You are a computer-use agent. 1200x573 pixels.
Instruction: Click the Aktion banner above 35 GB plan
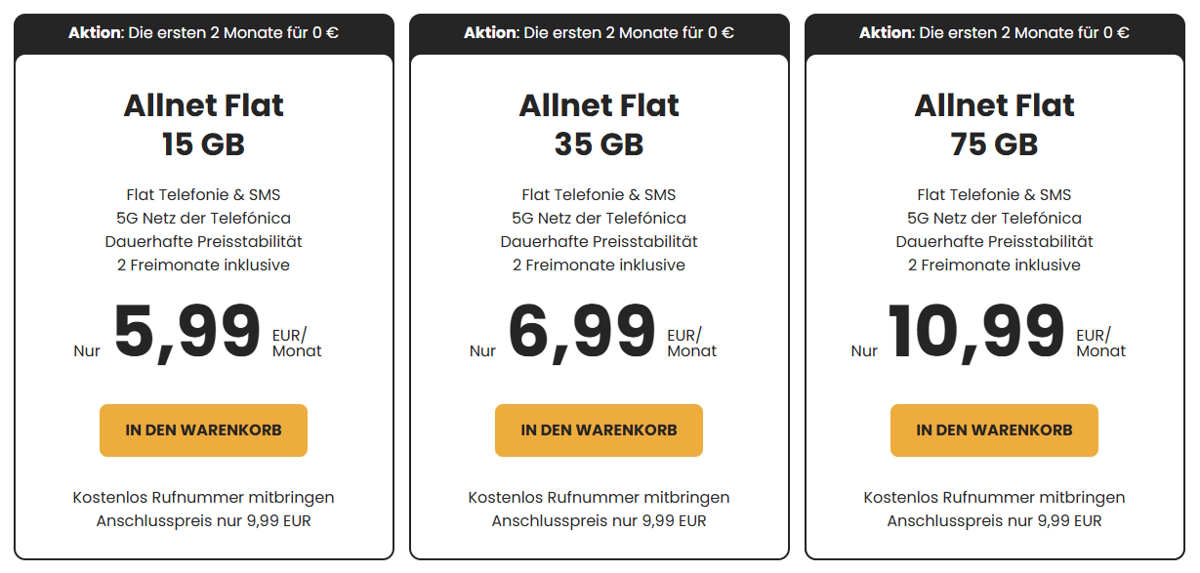coord(599,33)
